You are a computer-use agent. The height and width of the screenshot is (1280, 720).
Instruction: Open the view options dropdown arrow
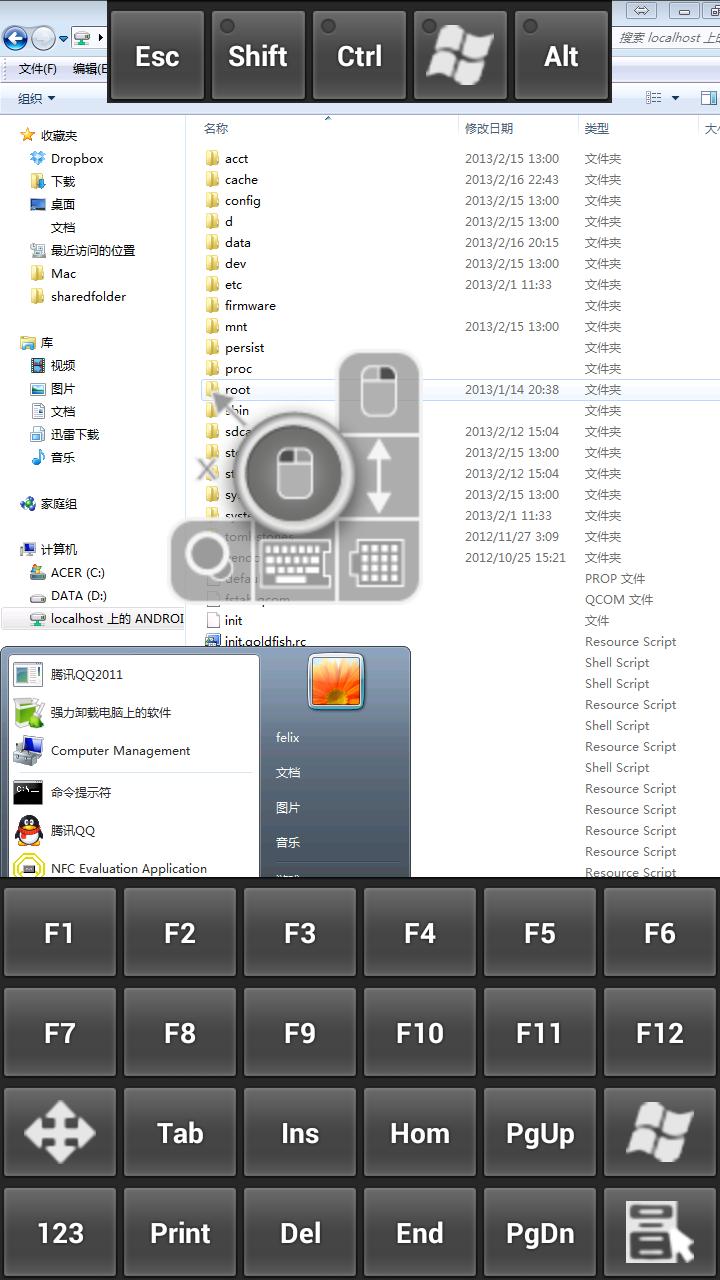click(675, 98)
